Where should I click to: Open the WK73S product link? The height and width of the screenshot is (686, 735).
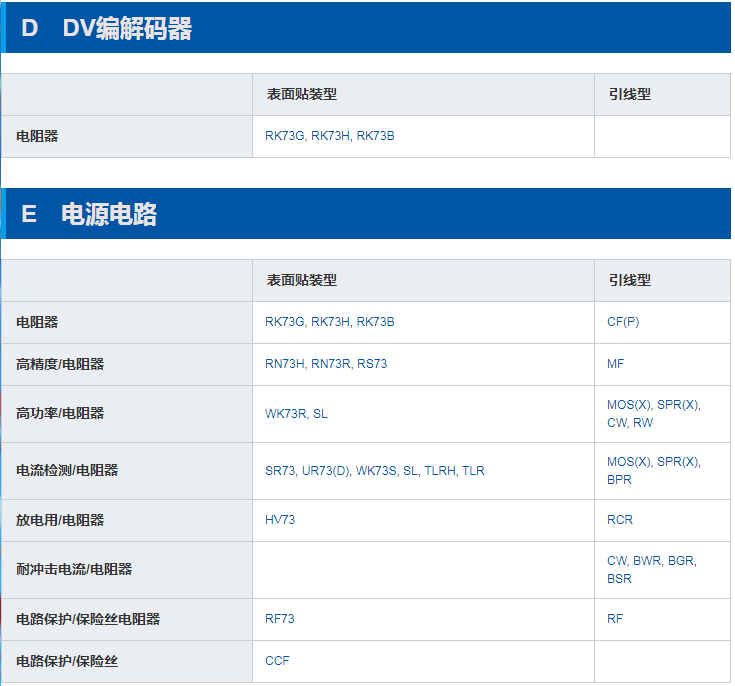point(376,471)
